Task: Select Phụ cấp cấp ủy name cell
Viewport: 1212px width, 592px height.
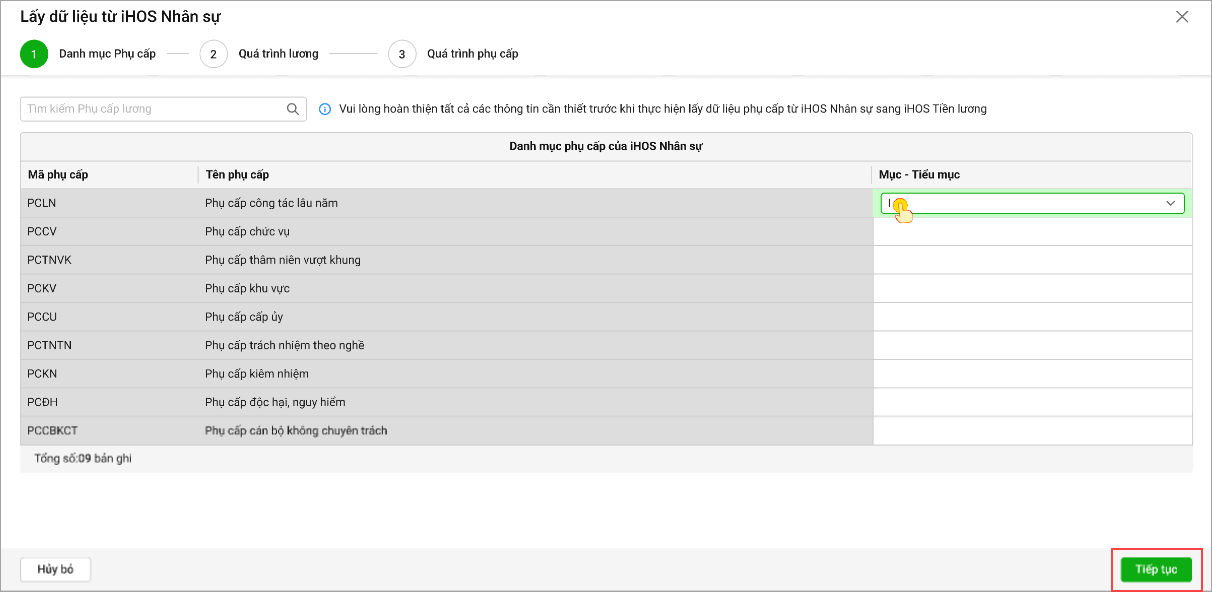Action: (x=535, y=317)
